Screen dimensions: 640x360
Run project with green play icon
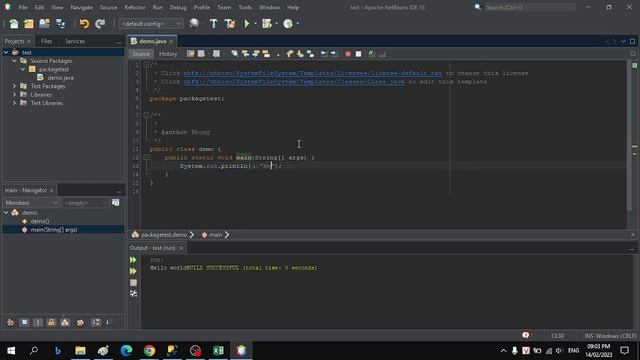[247, 24]
